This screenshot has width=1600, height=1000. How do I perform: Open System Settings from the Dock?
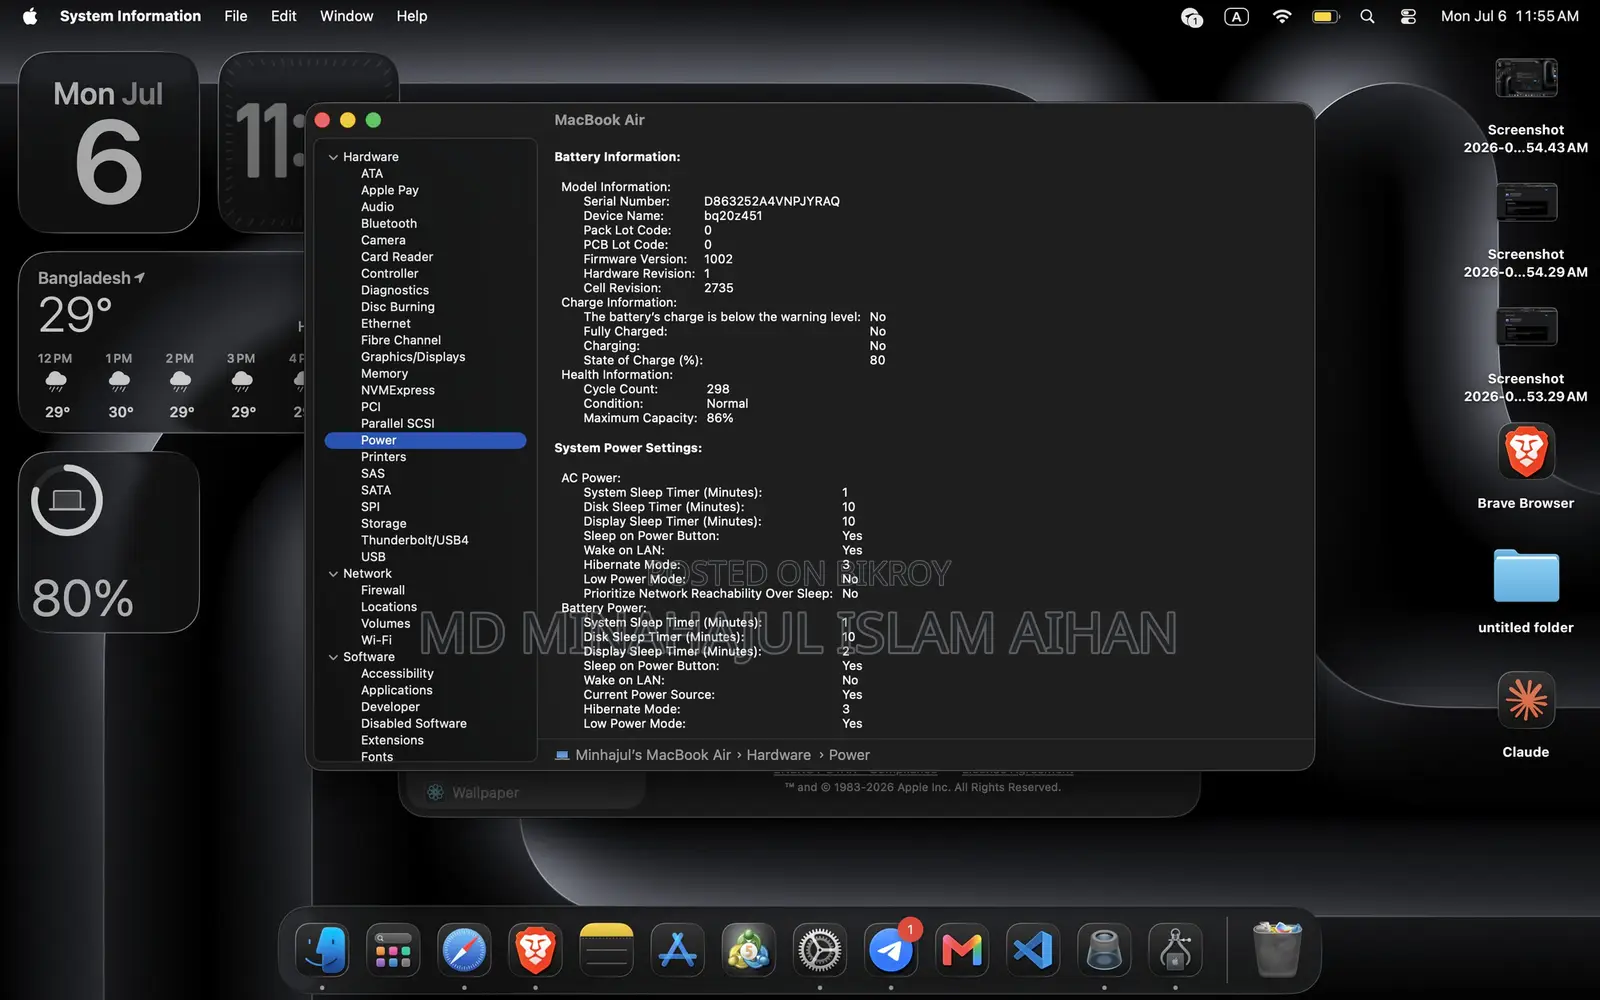[x=819, y=950]
